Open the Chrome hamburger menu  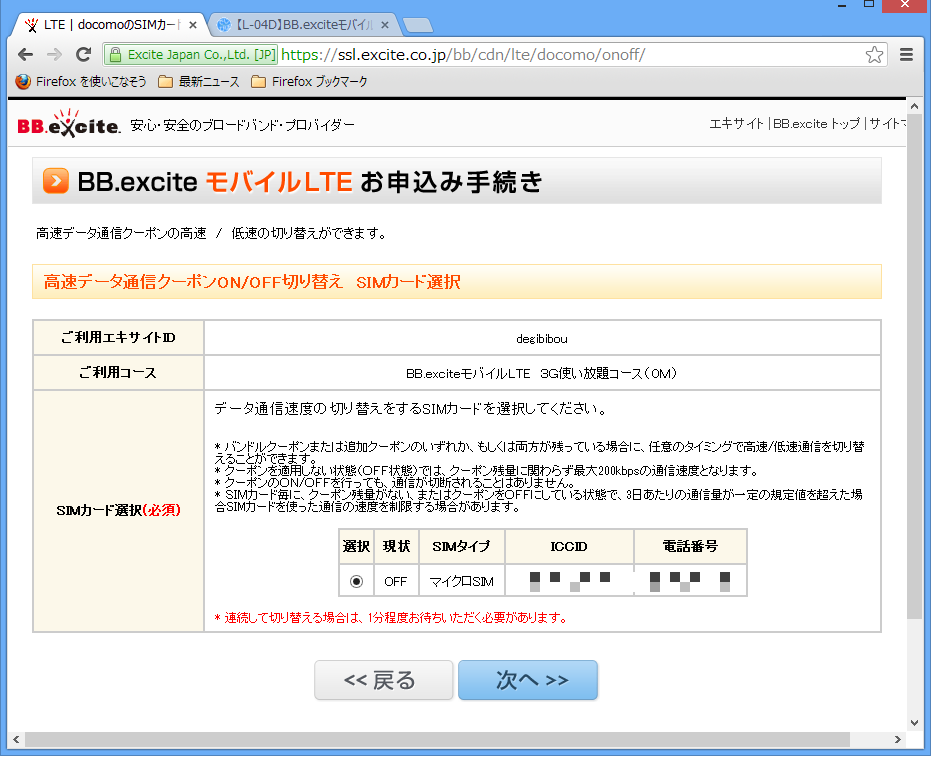click(906, 55)
